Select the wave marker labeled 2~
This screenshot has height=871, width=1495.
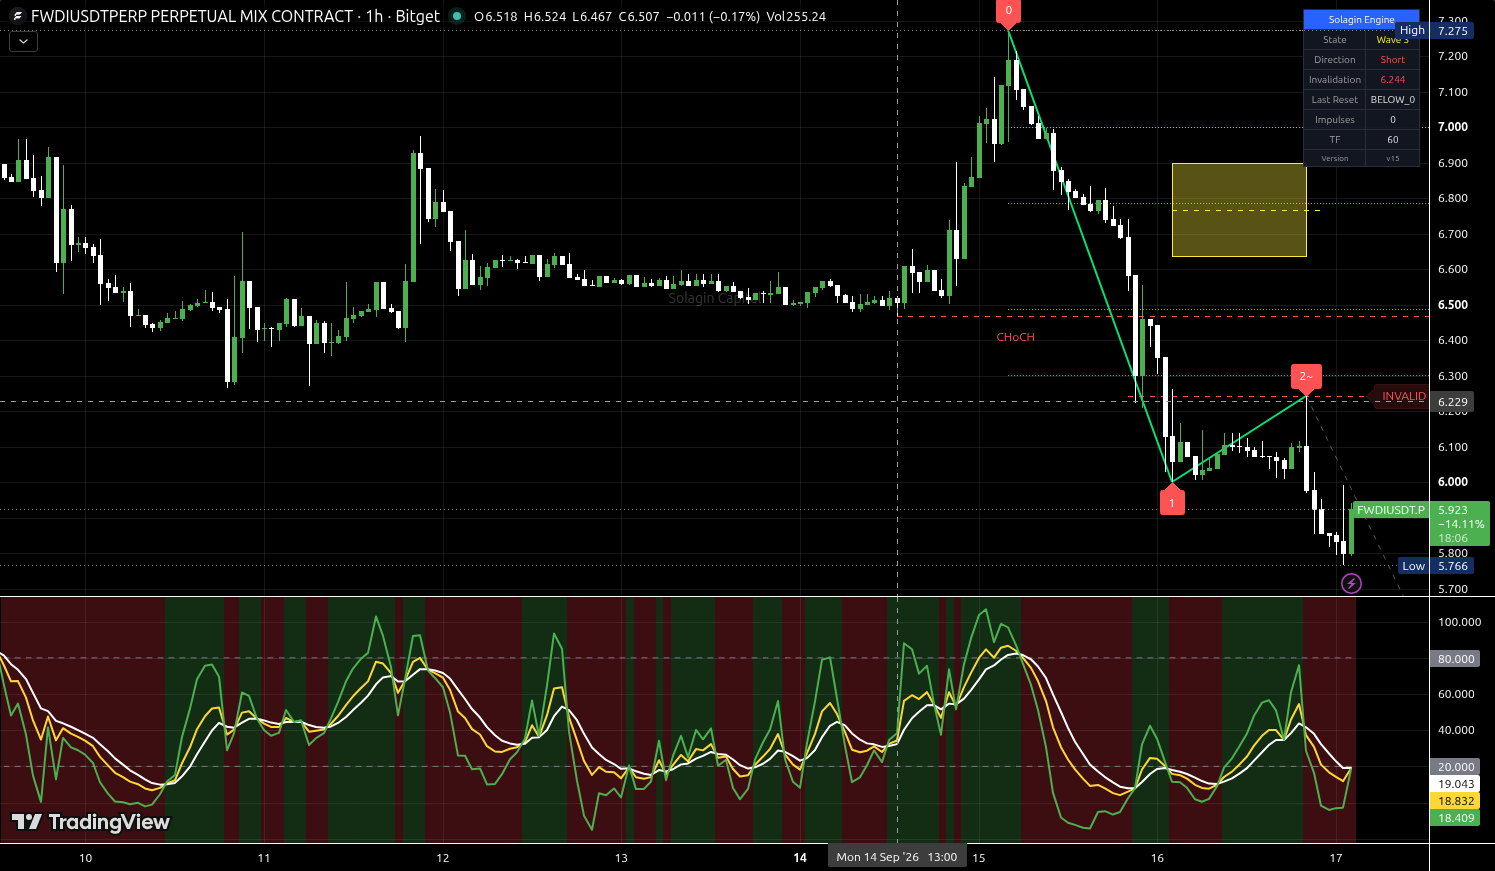(x=1306, y=377)
